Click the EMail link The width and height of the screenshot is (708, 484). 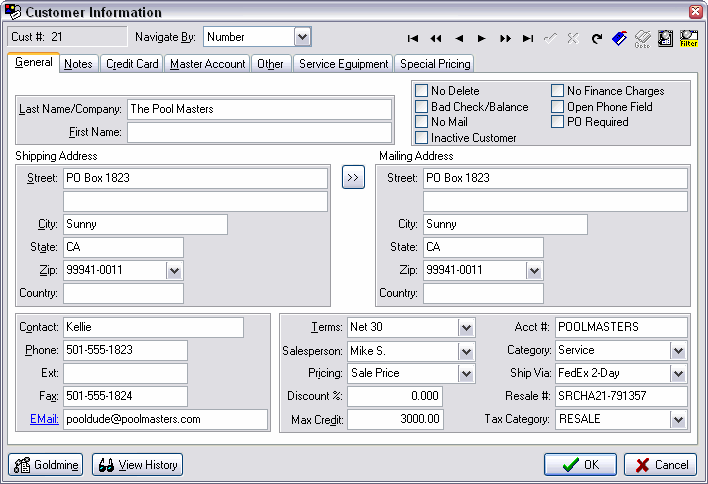(44, 419)
